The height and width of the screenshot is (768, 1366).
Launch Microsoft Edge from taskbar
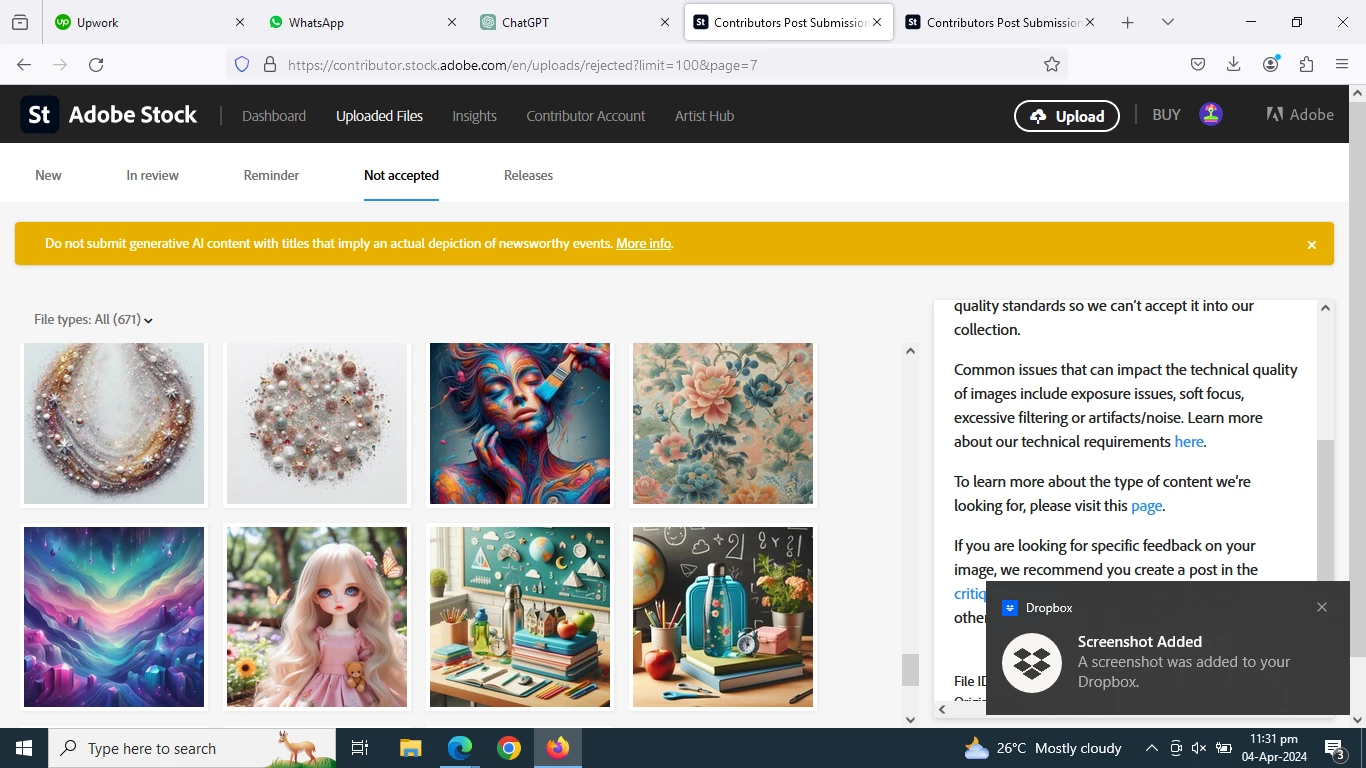click(459, 748)
